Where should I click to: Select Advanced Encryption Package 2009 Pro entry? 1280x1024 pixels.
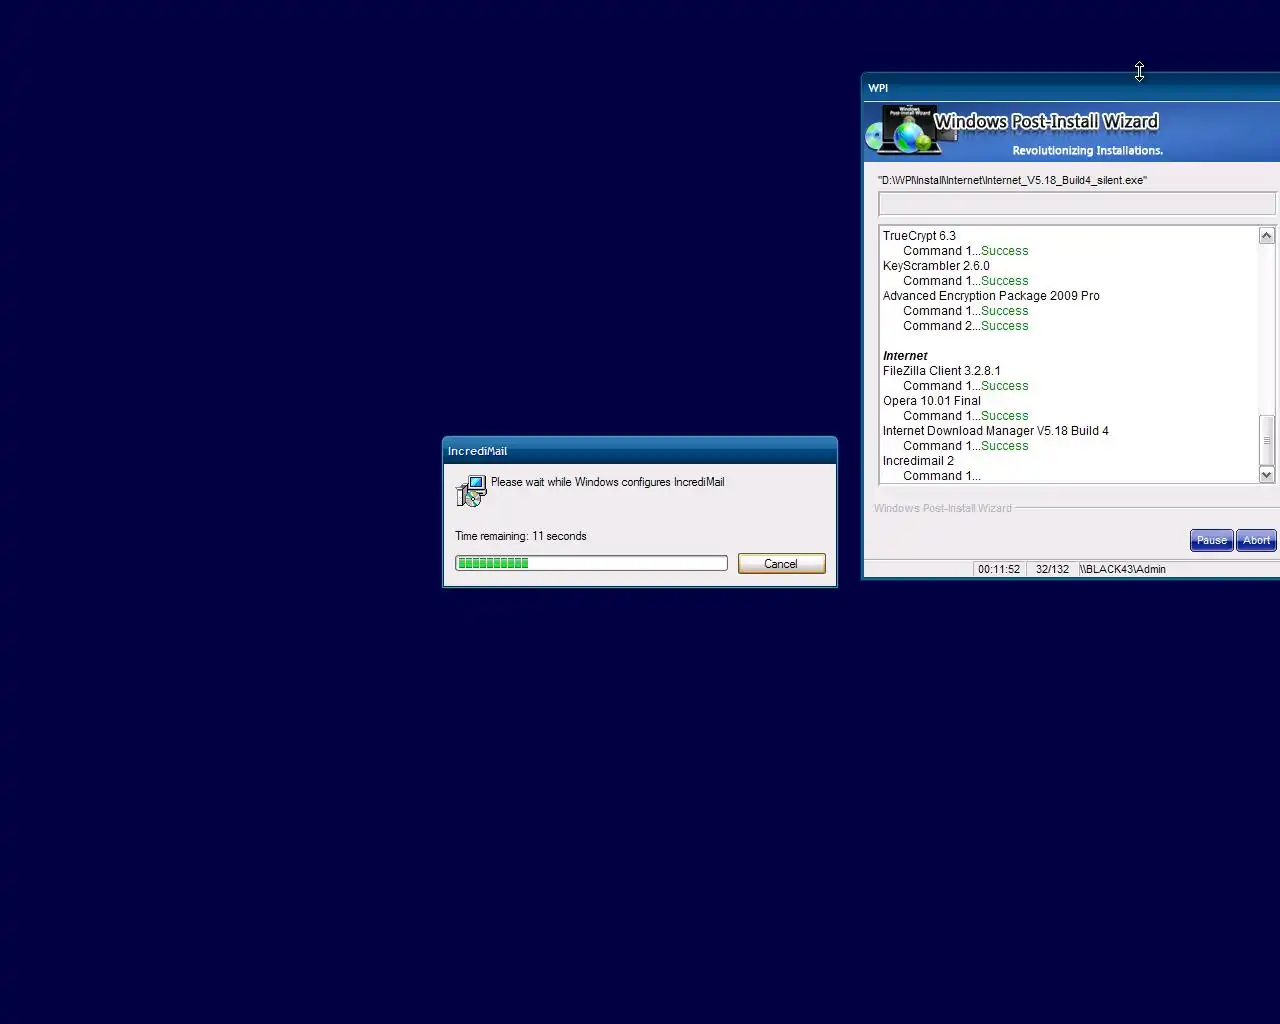tap(991, 296)
